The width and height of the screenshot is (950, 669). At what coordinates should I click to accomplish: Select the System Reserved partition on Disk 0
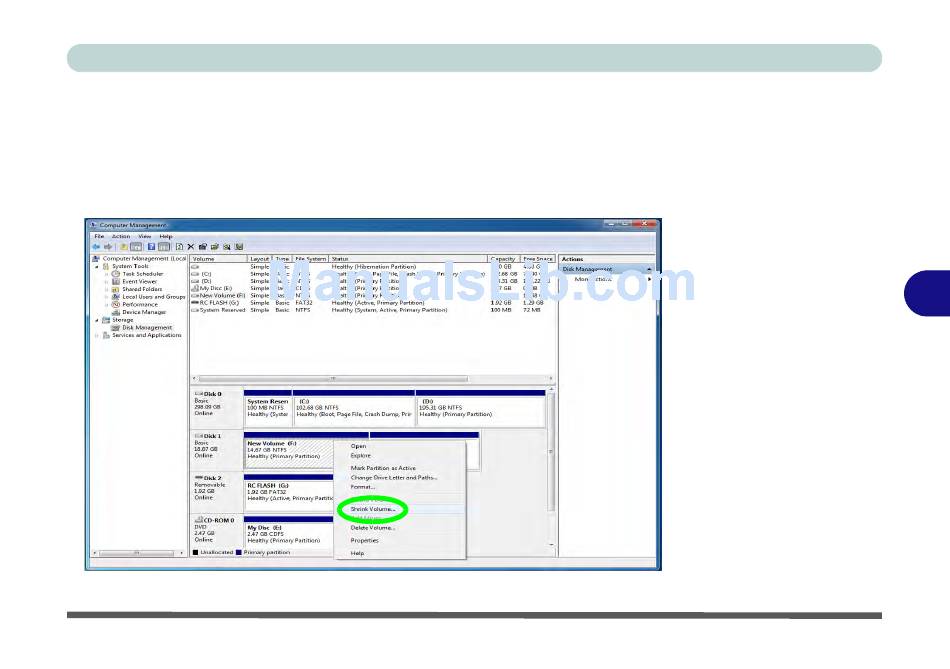267,408
